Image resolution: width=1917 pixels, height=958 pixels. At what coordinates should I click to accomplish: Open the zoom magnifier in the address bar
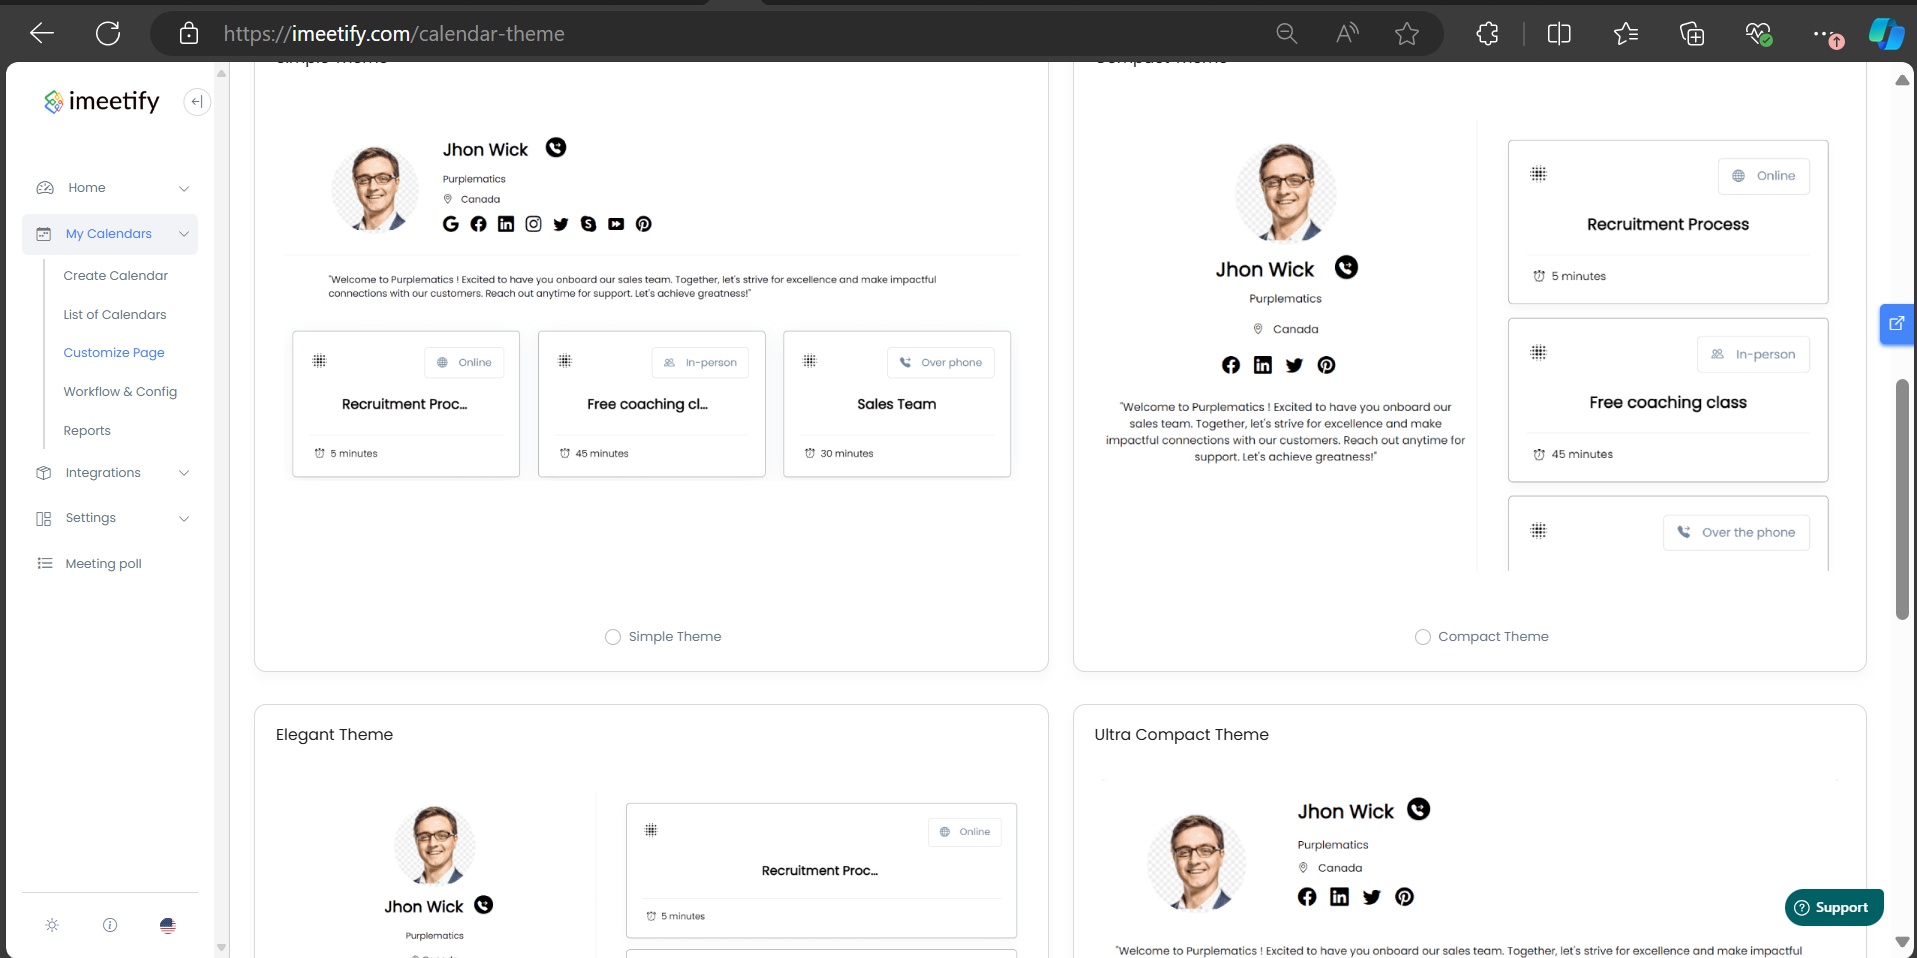click(1287, 34)
